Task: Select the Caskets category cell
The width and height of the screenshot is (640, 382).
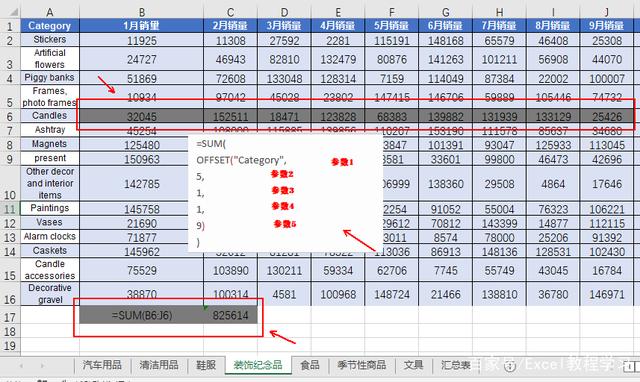Action: point(50,251)
